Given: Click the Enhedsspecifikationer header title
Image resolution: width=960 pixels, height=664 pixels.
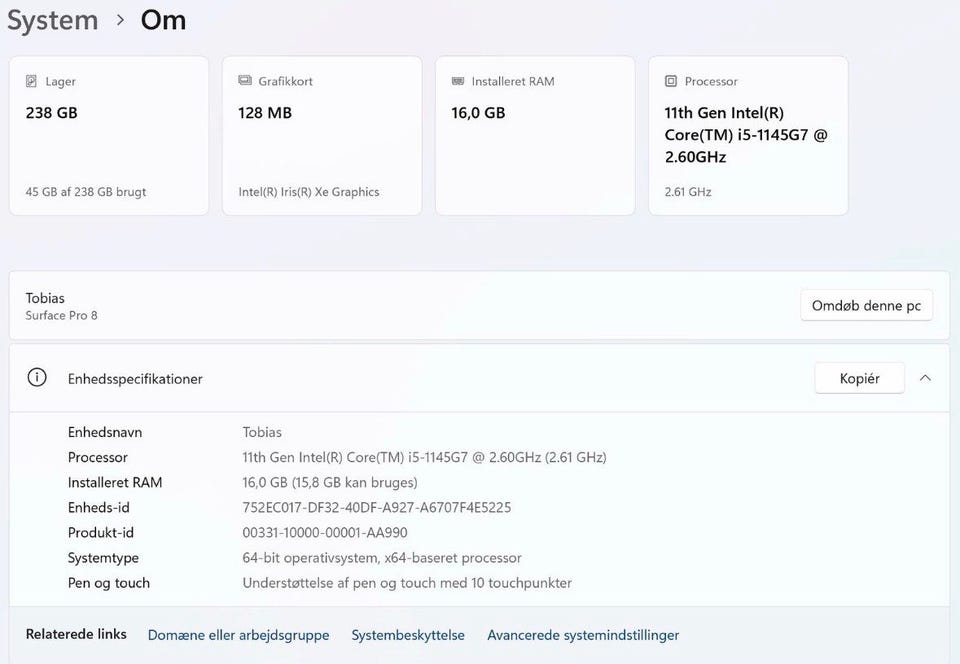Looking at the screenshot, I should 135,379.
